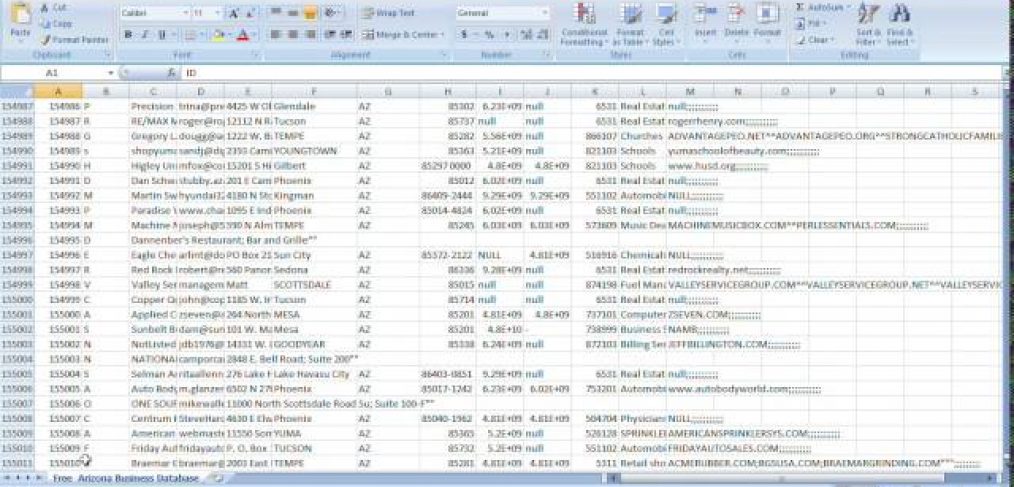Open Sort & Filter

[x=868, y=25]
